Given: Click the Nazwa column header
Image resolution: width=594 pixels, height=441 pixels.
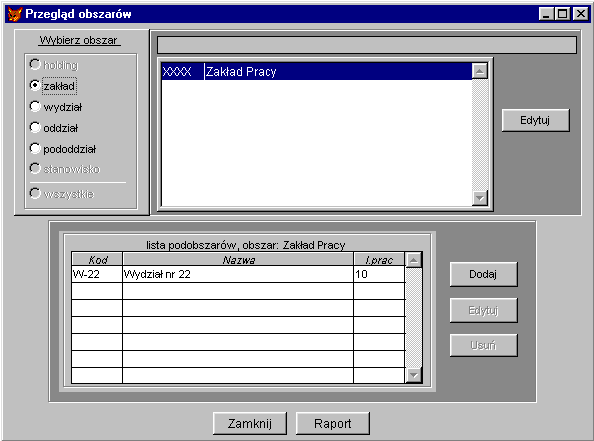Looking at the screenshot, I should [x=238, y=260].
